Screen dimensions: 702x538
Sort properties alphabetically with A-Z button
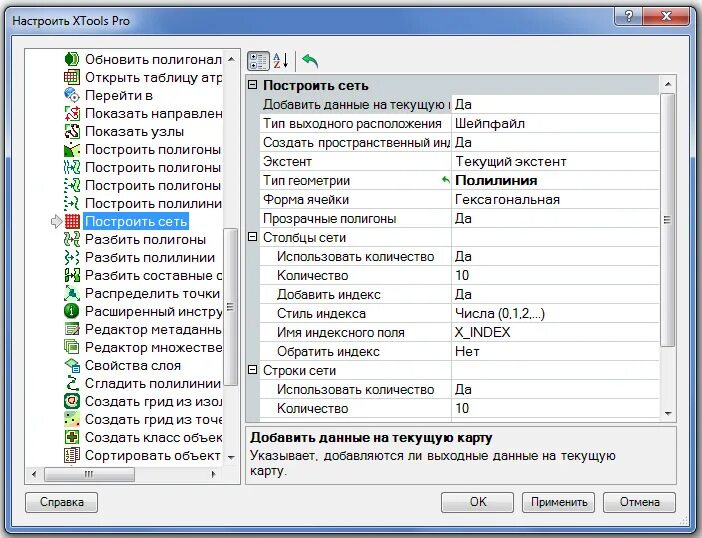click(281, 61)
